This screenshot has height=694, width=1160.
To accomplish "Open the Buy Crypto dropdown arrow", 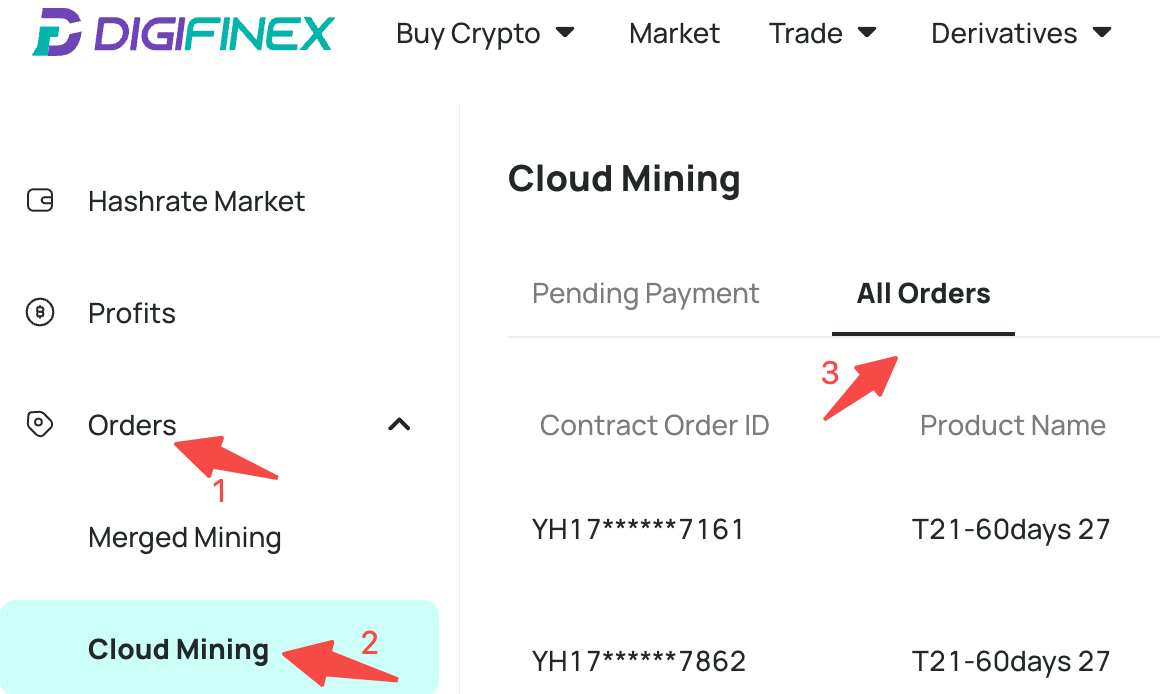I will click(x=565, y=32).
